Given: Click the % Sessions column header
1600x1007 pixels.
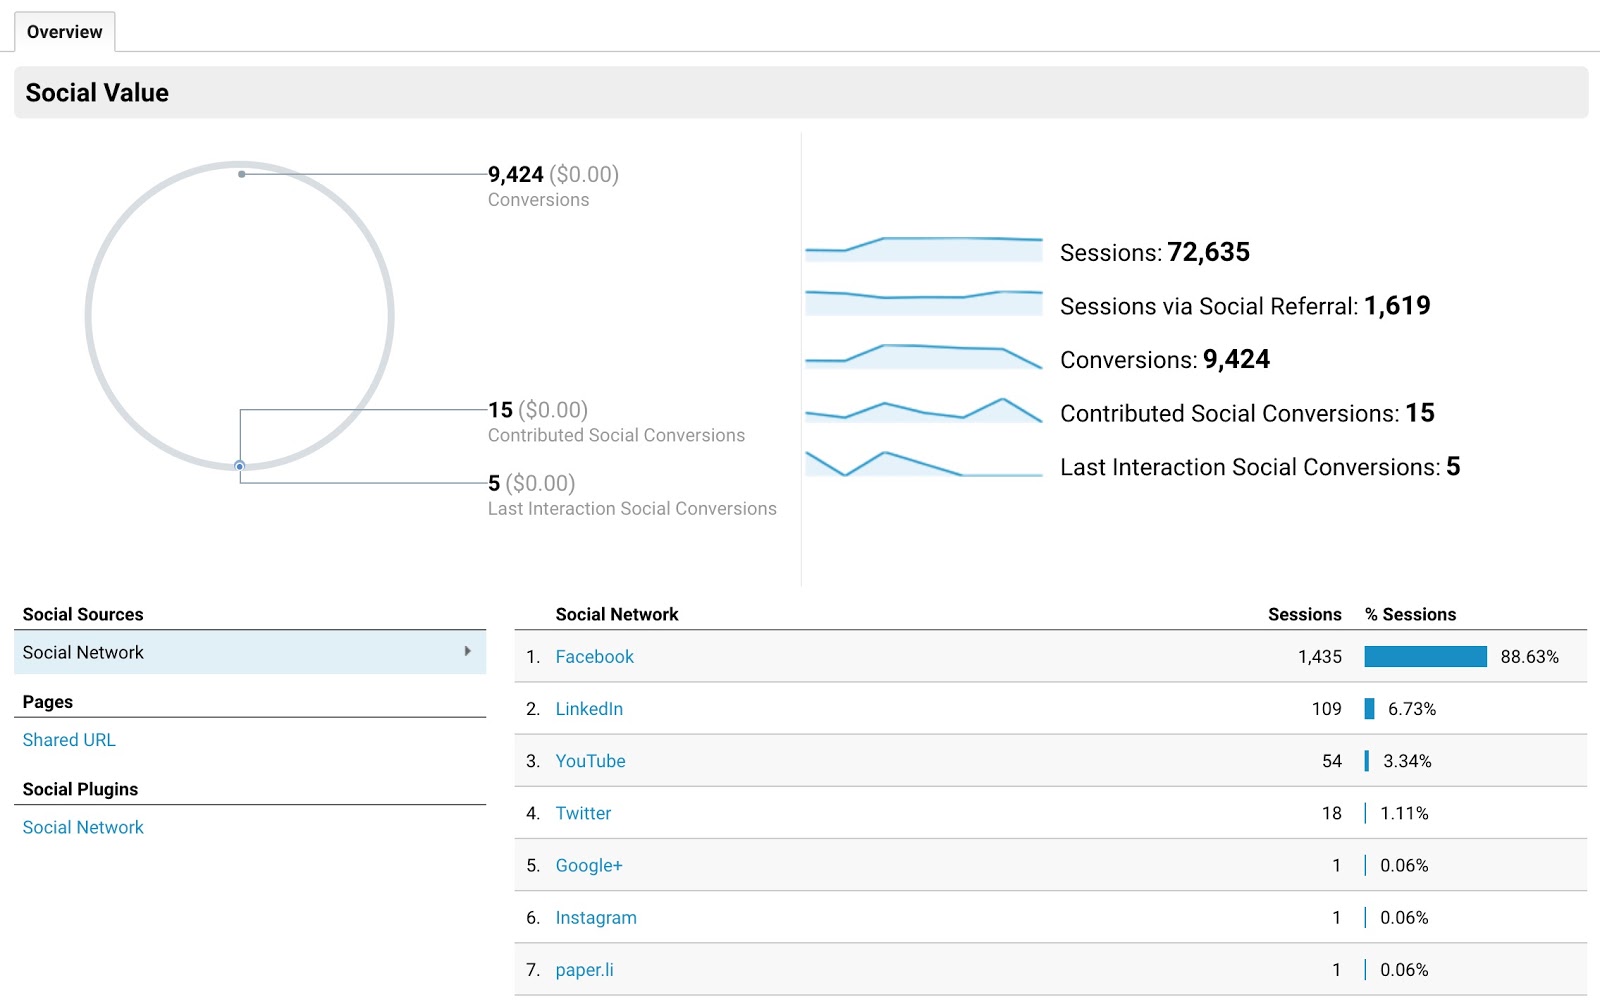Looking at the screenshot, I should tap(1411, 614).
